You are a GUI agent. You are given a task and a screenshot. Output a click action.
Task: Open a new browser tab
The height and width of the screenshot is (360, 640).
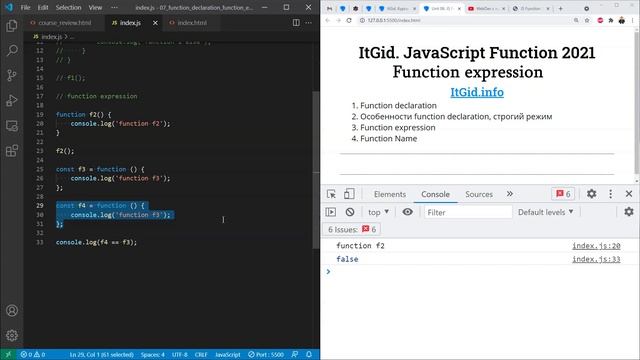[x=560, y=8]
